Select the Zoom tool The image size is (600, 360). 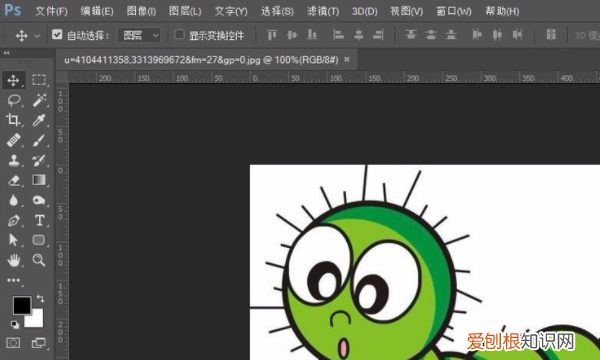[x=39, y=260]
